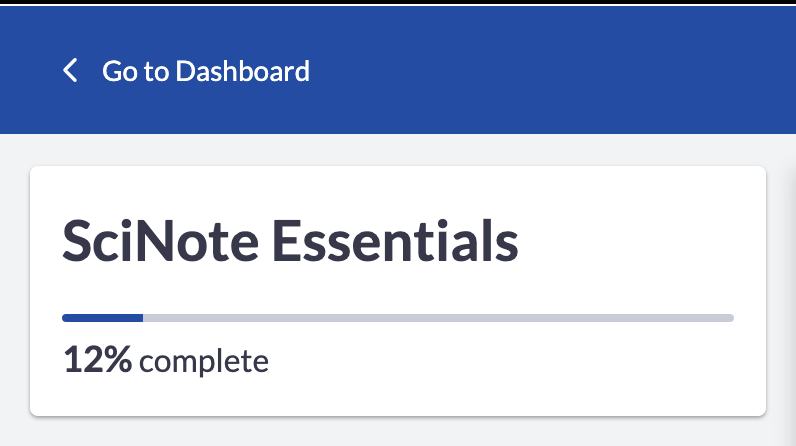Click the SciNote Essentials course title
This screenshot has height=446, width=796.
(290, 242)
